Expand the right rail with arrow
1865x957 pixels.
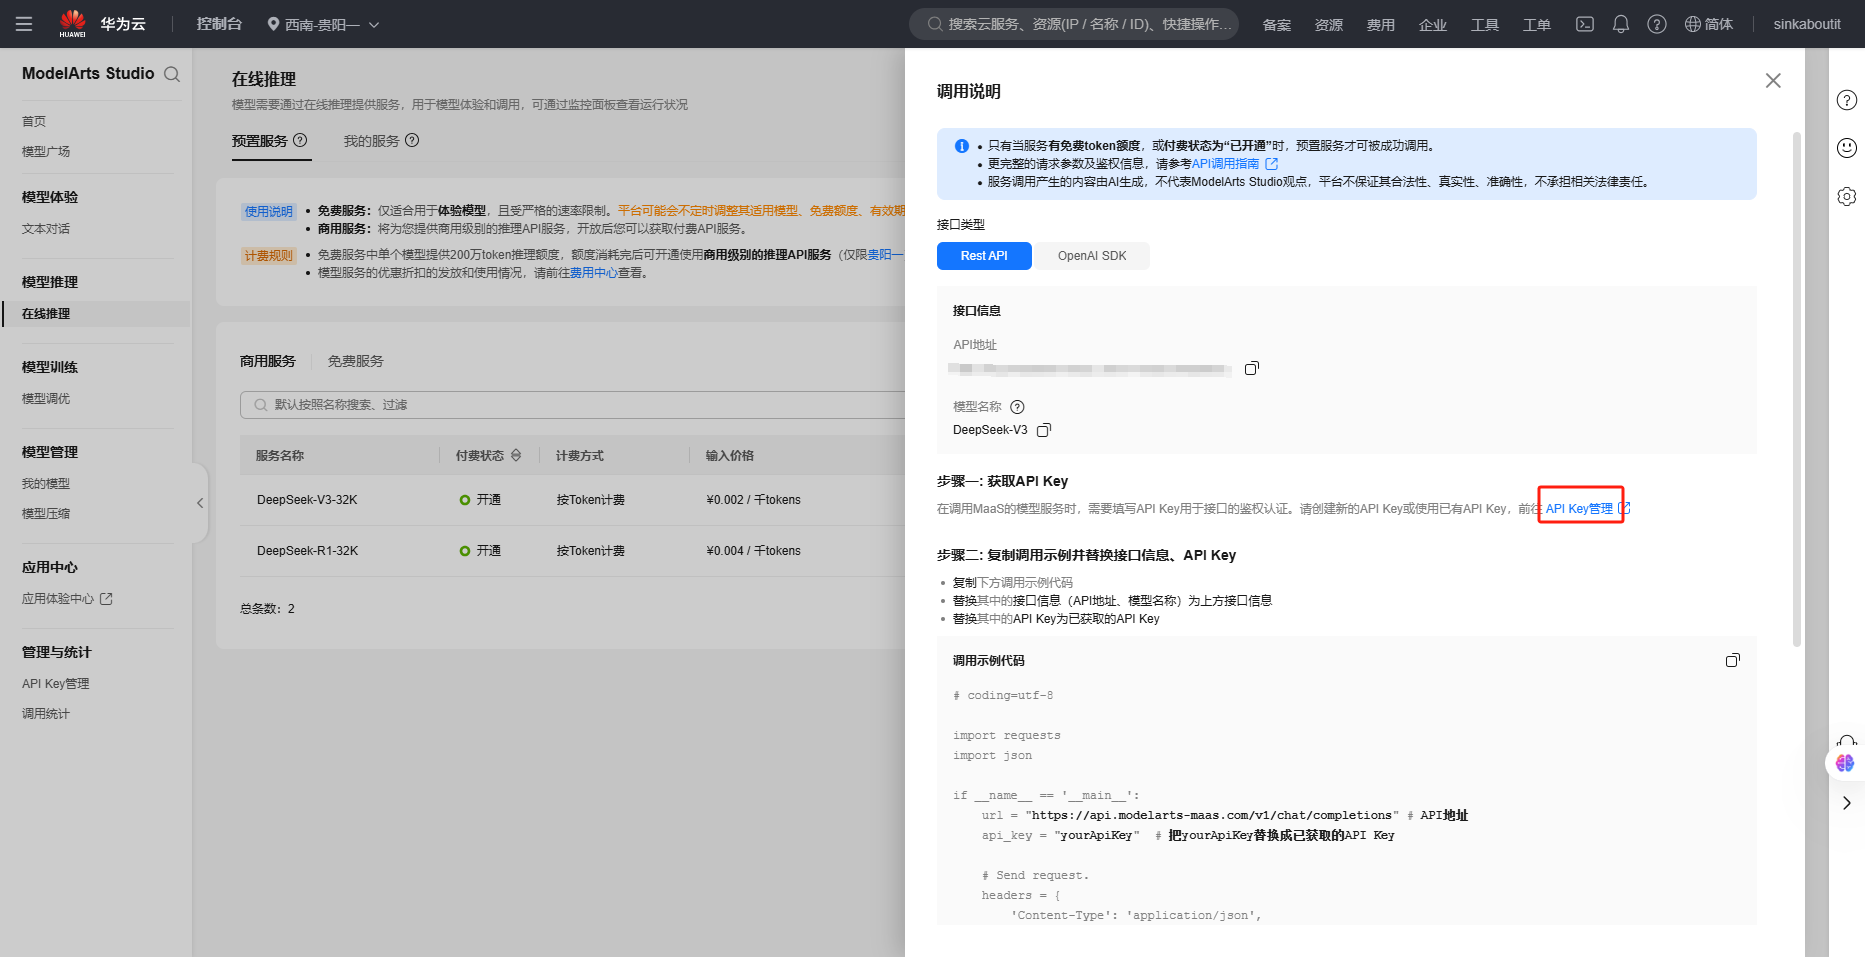(x=1847, y=803)
